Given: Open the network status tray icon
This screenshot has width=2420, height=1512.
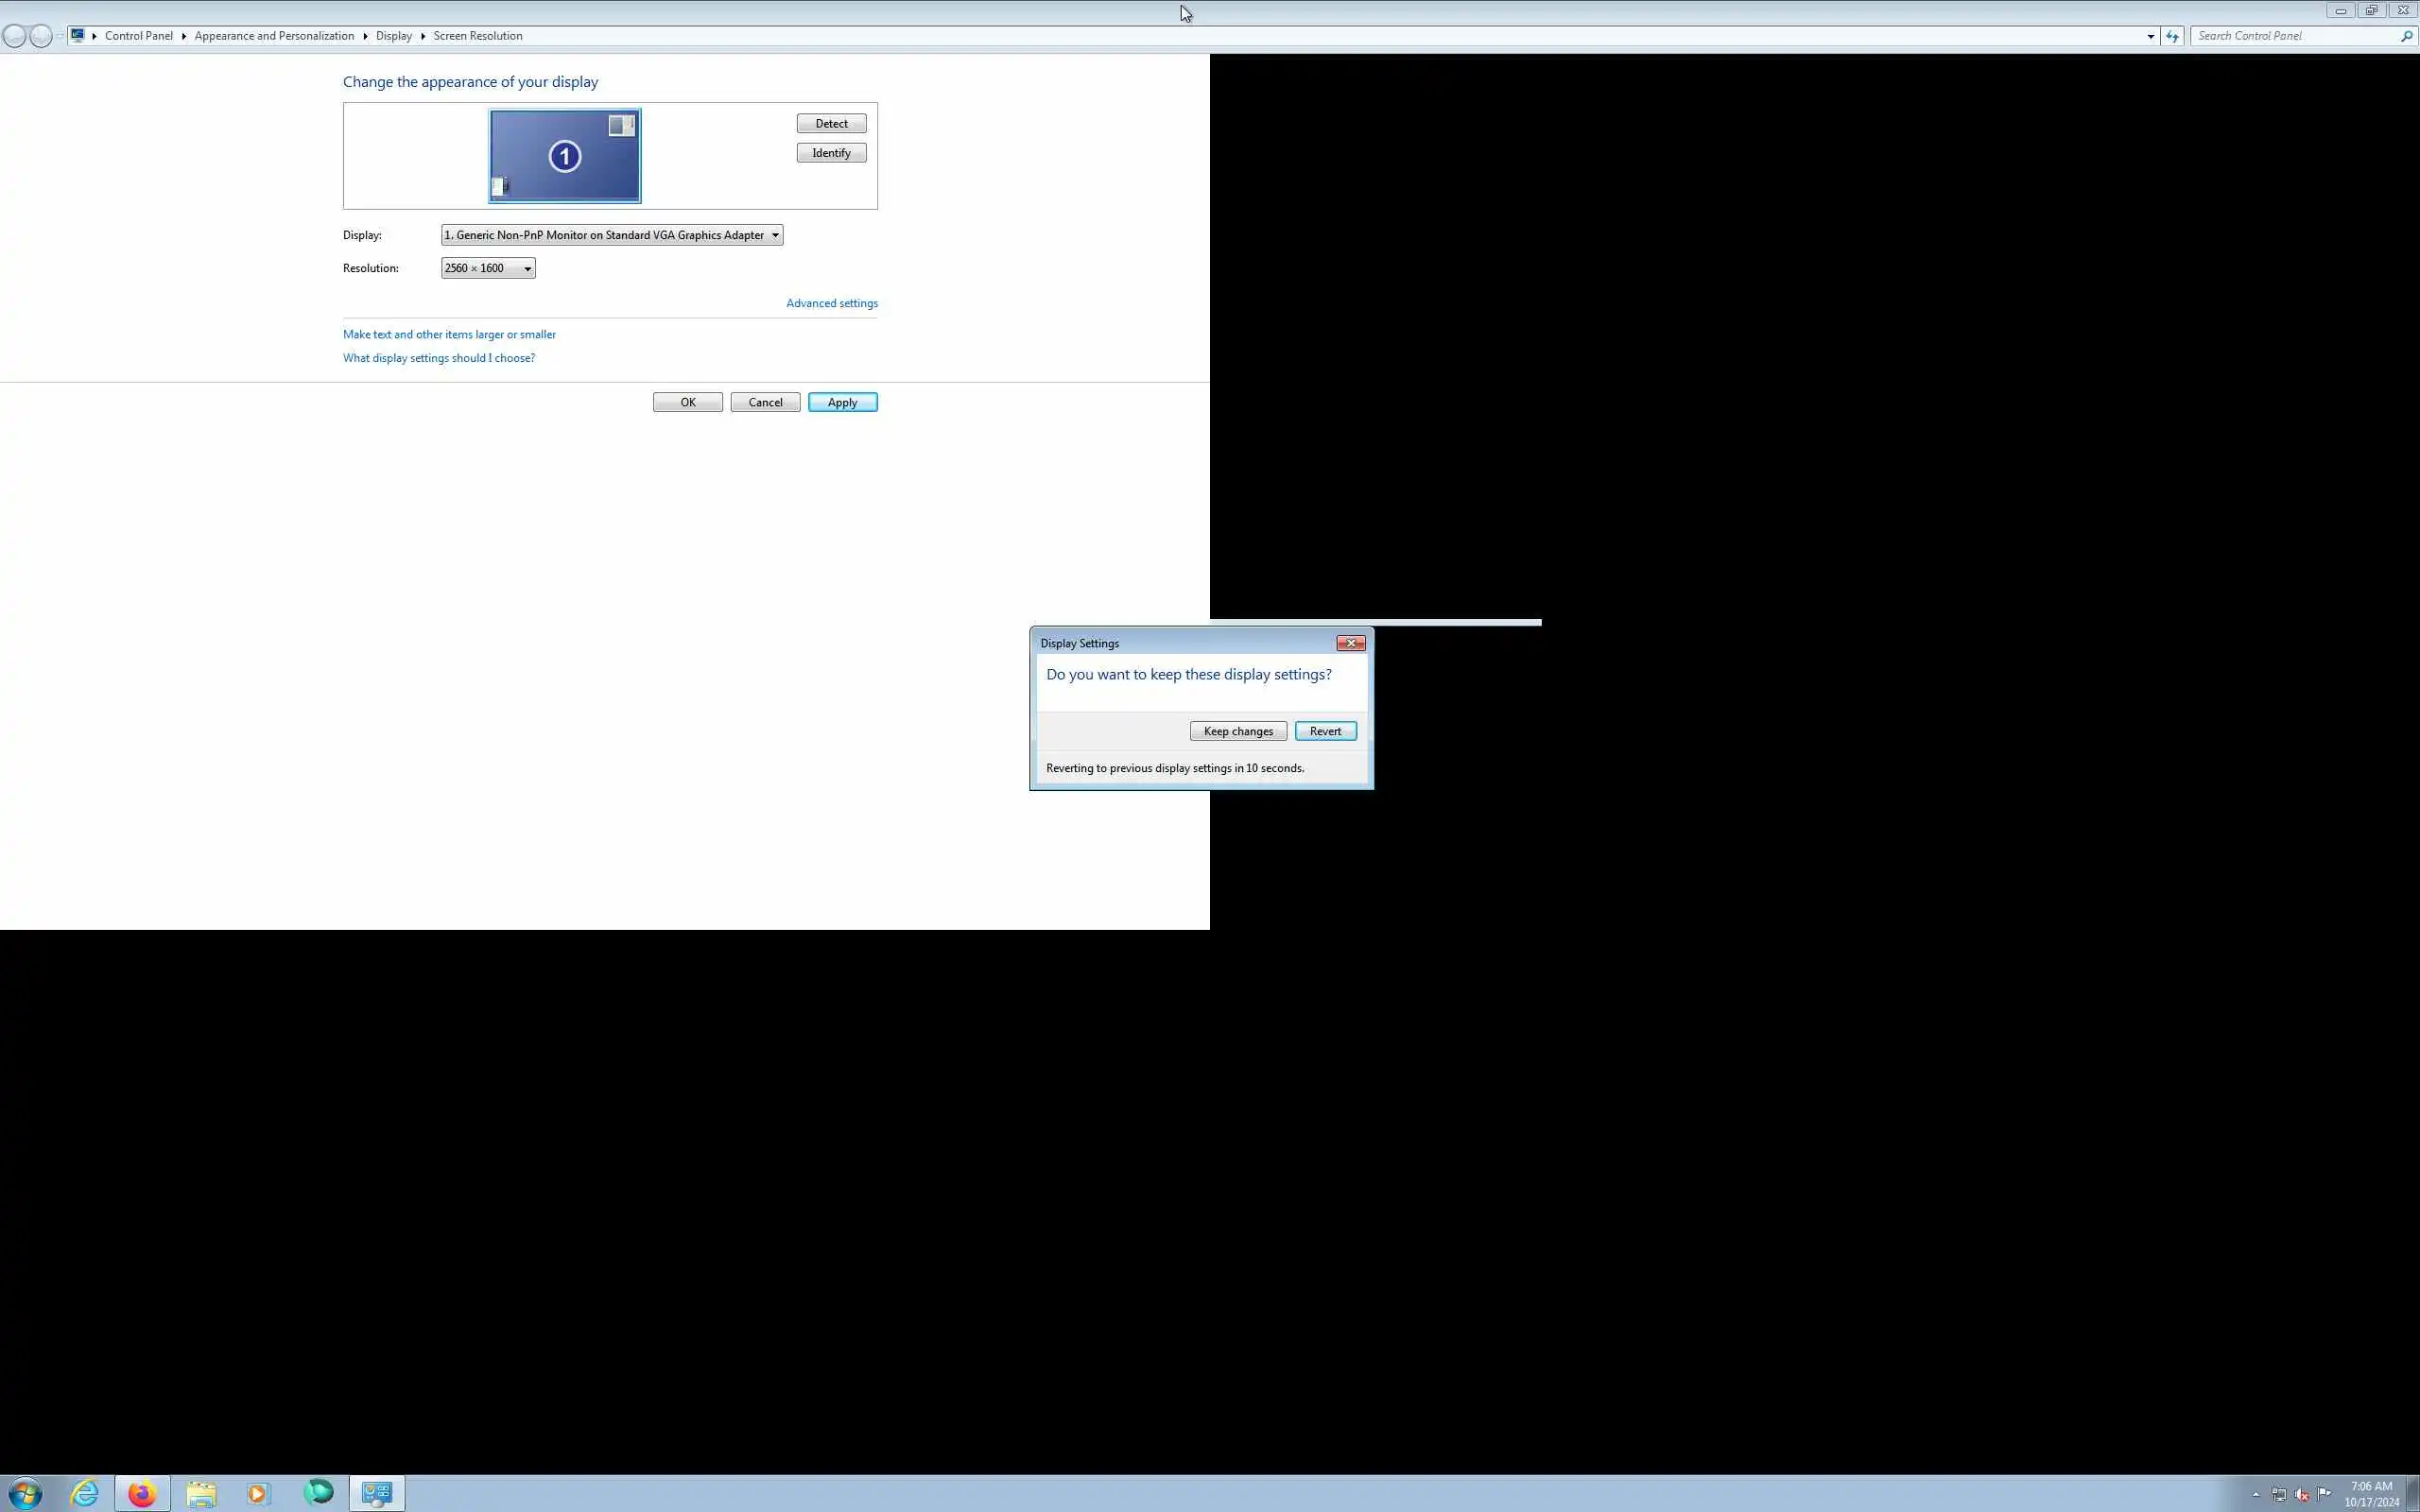Looking at the screenshot, I should [2279, 1495].
